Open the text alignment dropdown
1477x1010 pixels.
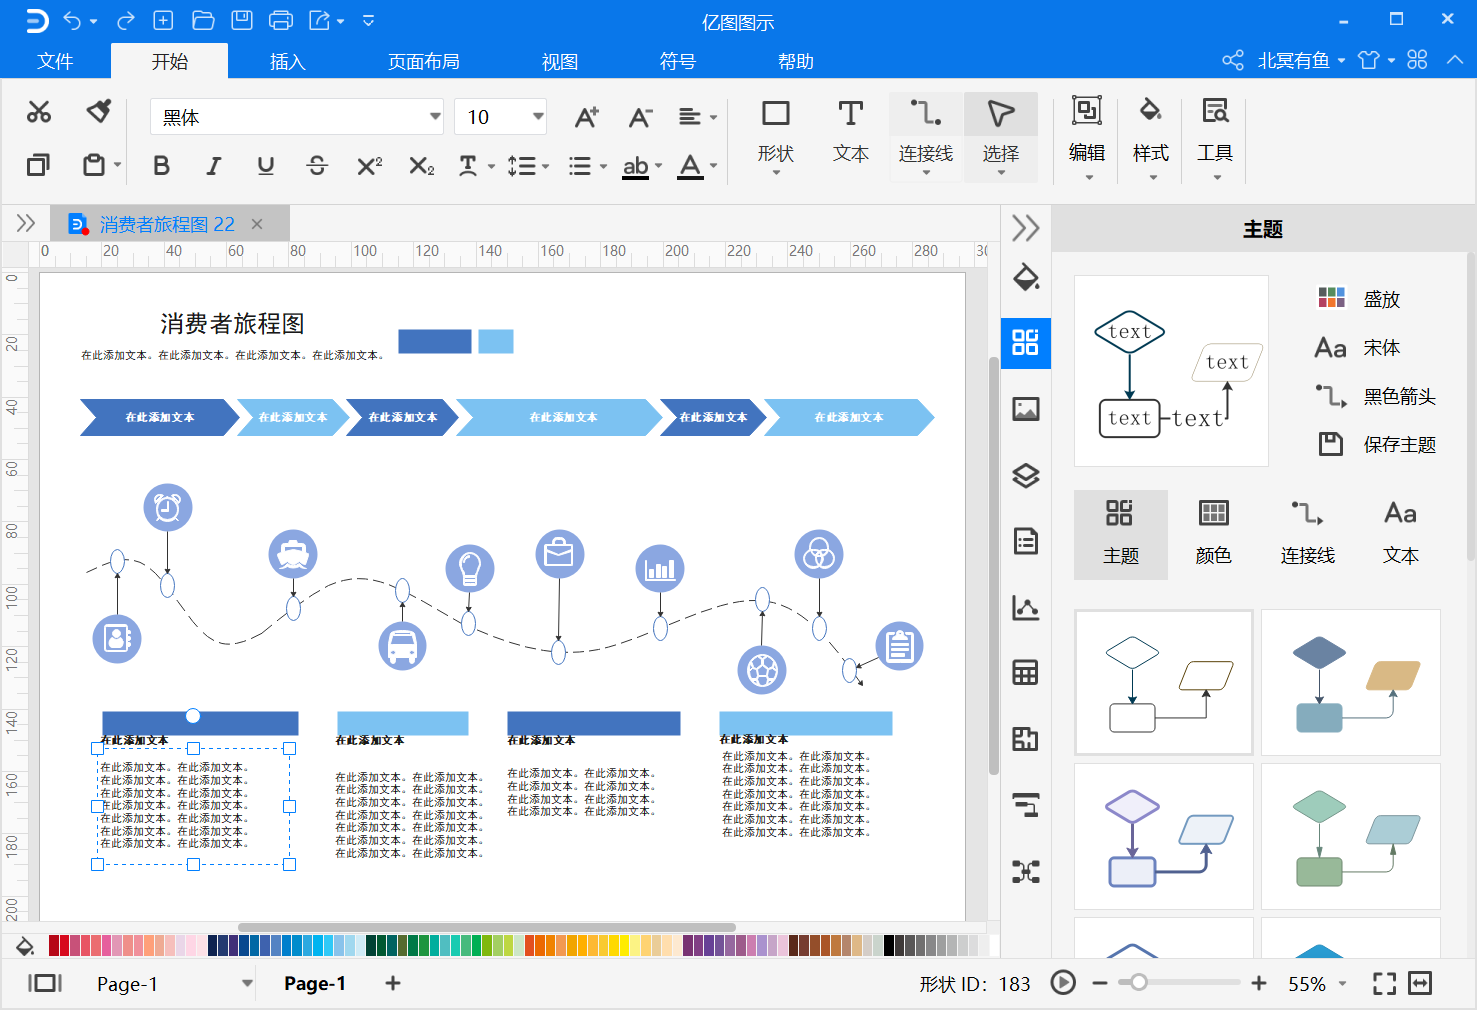click(697, 117)
